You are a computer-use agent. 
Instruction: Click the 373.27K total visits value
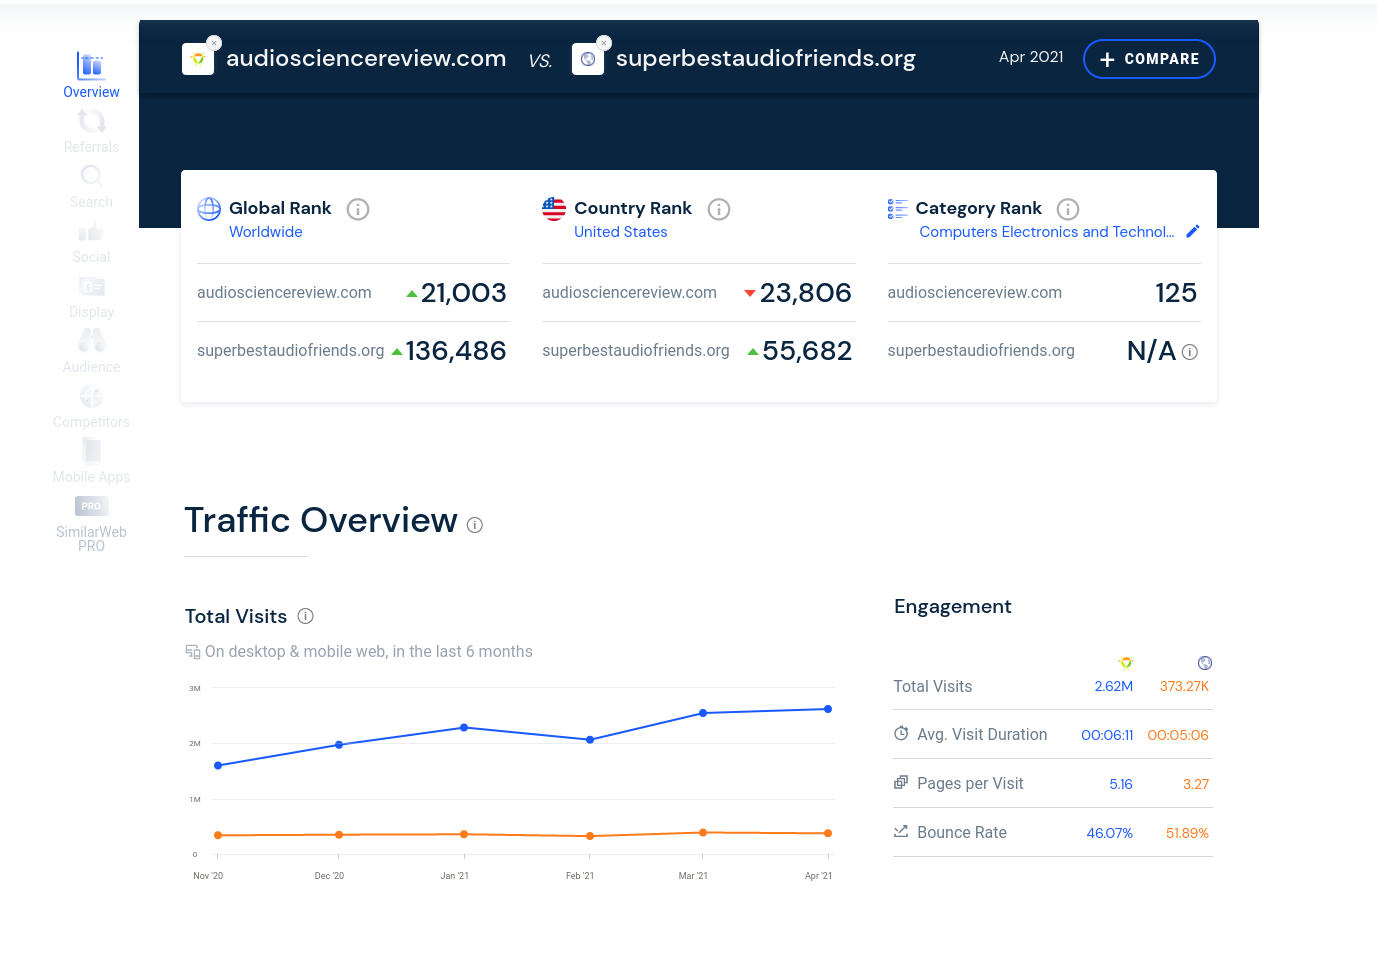pos(1184,687)
